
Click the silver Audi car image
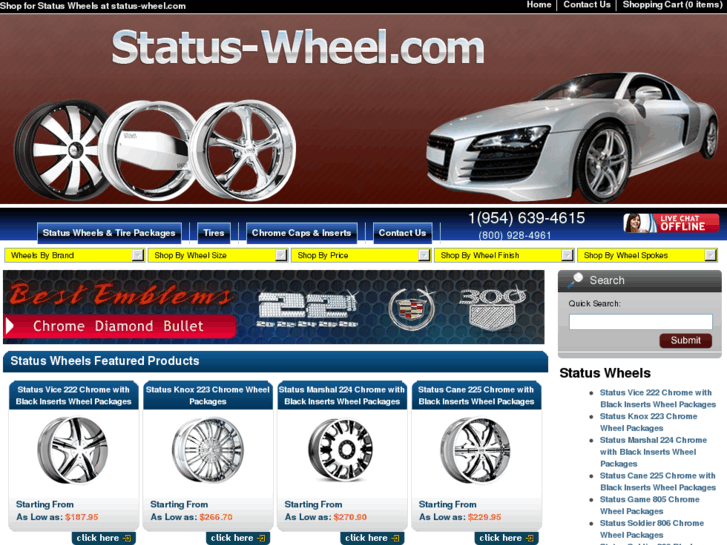click(573, 137)
